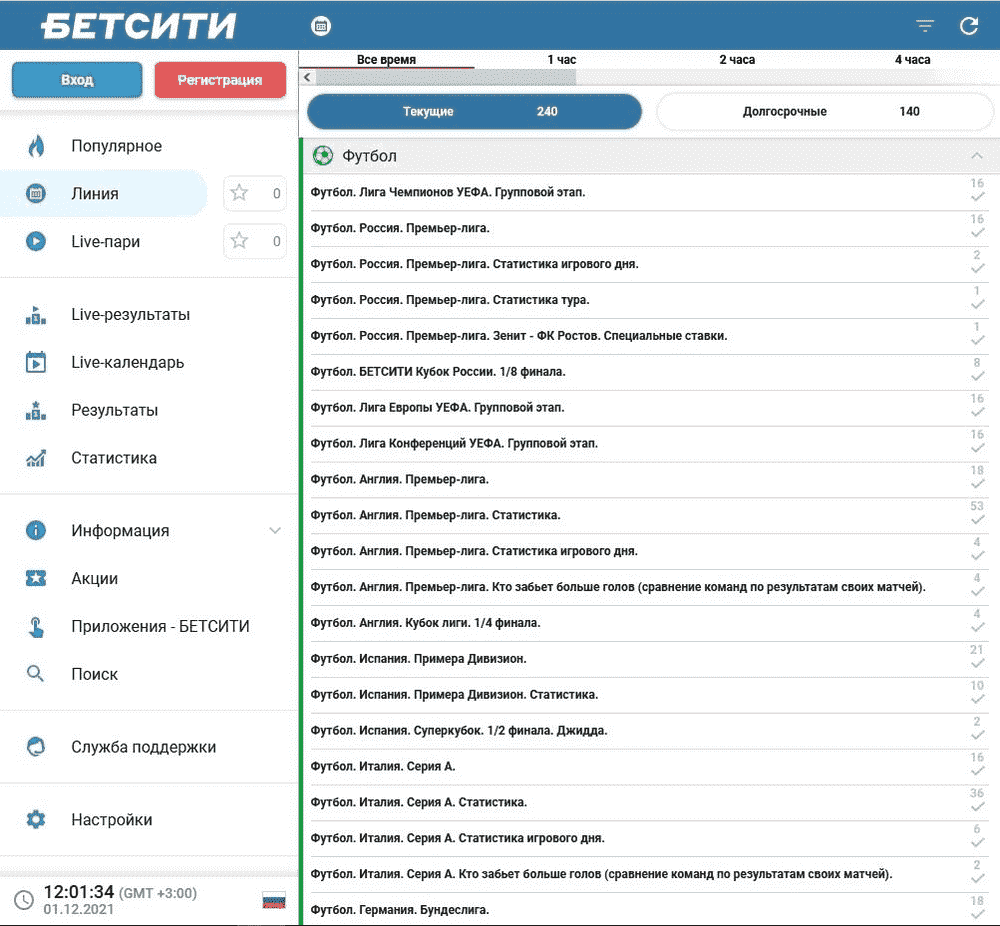Image resolution: width=1000 pixels, height=926 pixels.
Task: Open Live-пари in sidebar
Action: [x=105, y=241]
